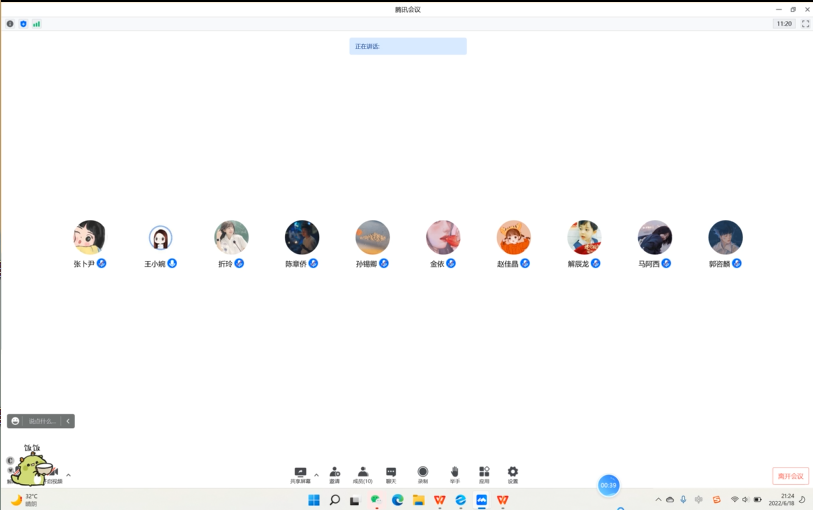Raise hand using the 举手 icon
The image size is (813, 510).
coord(454,473)
